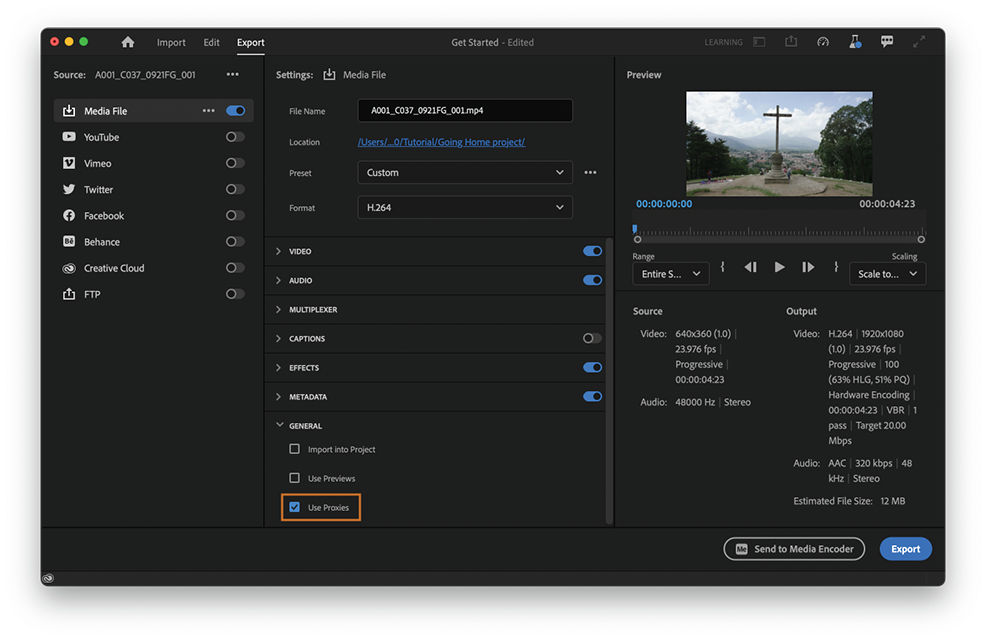Screen dimensions: 986x640
Task: Click the blue Export button
Action: coord(905,548)
